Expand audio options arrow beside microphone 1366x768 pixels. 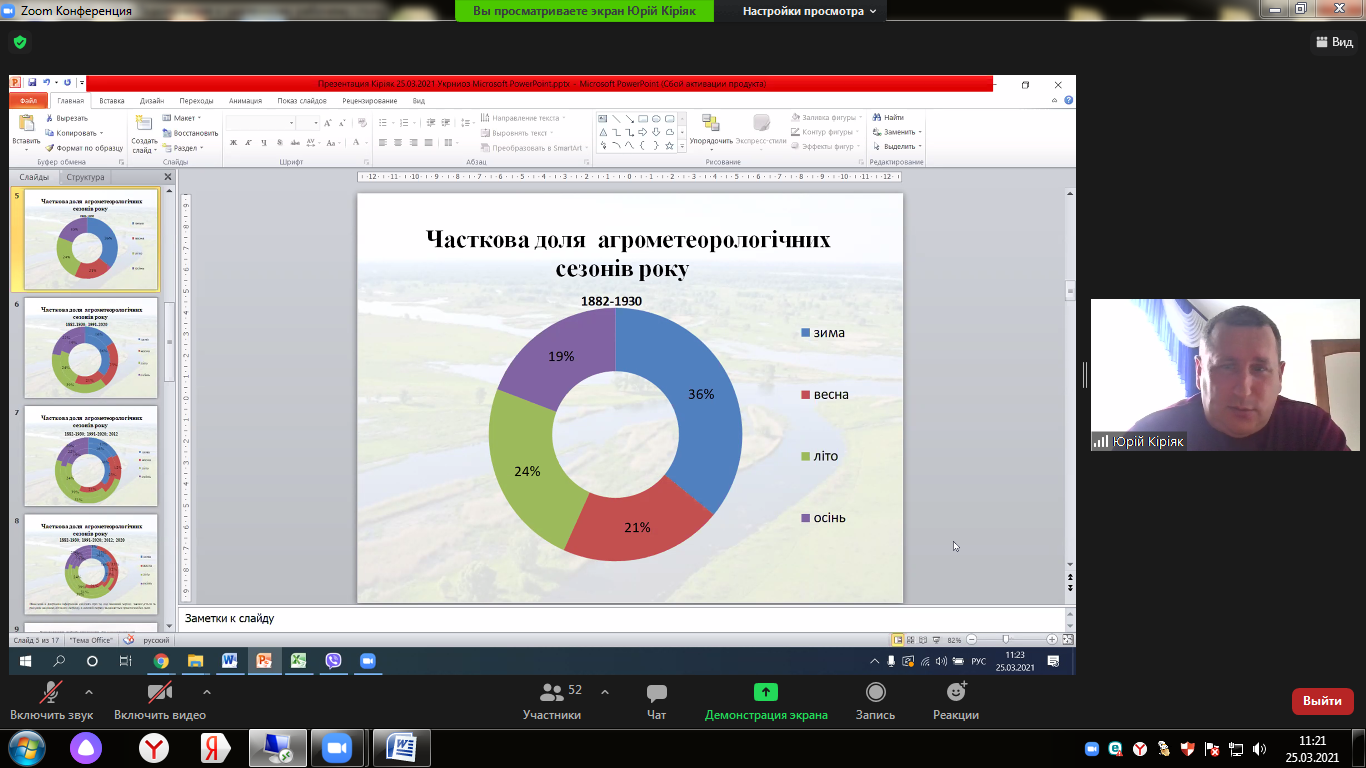pyautogui.click(x=89, y=692)
